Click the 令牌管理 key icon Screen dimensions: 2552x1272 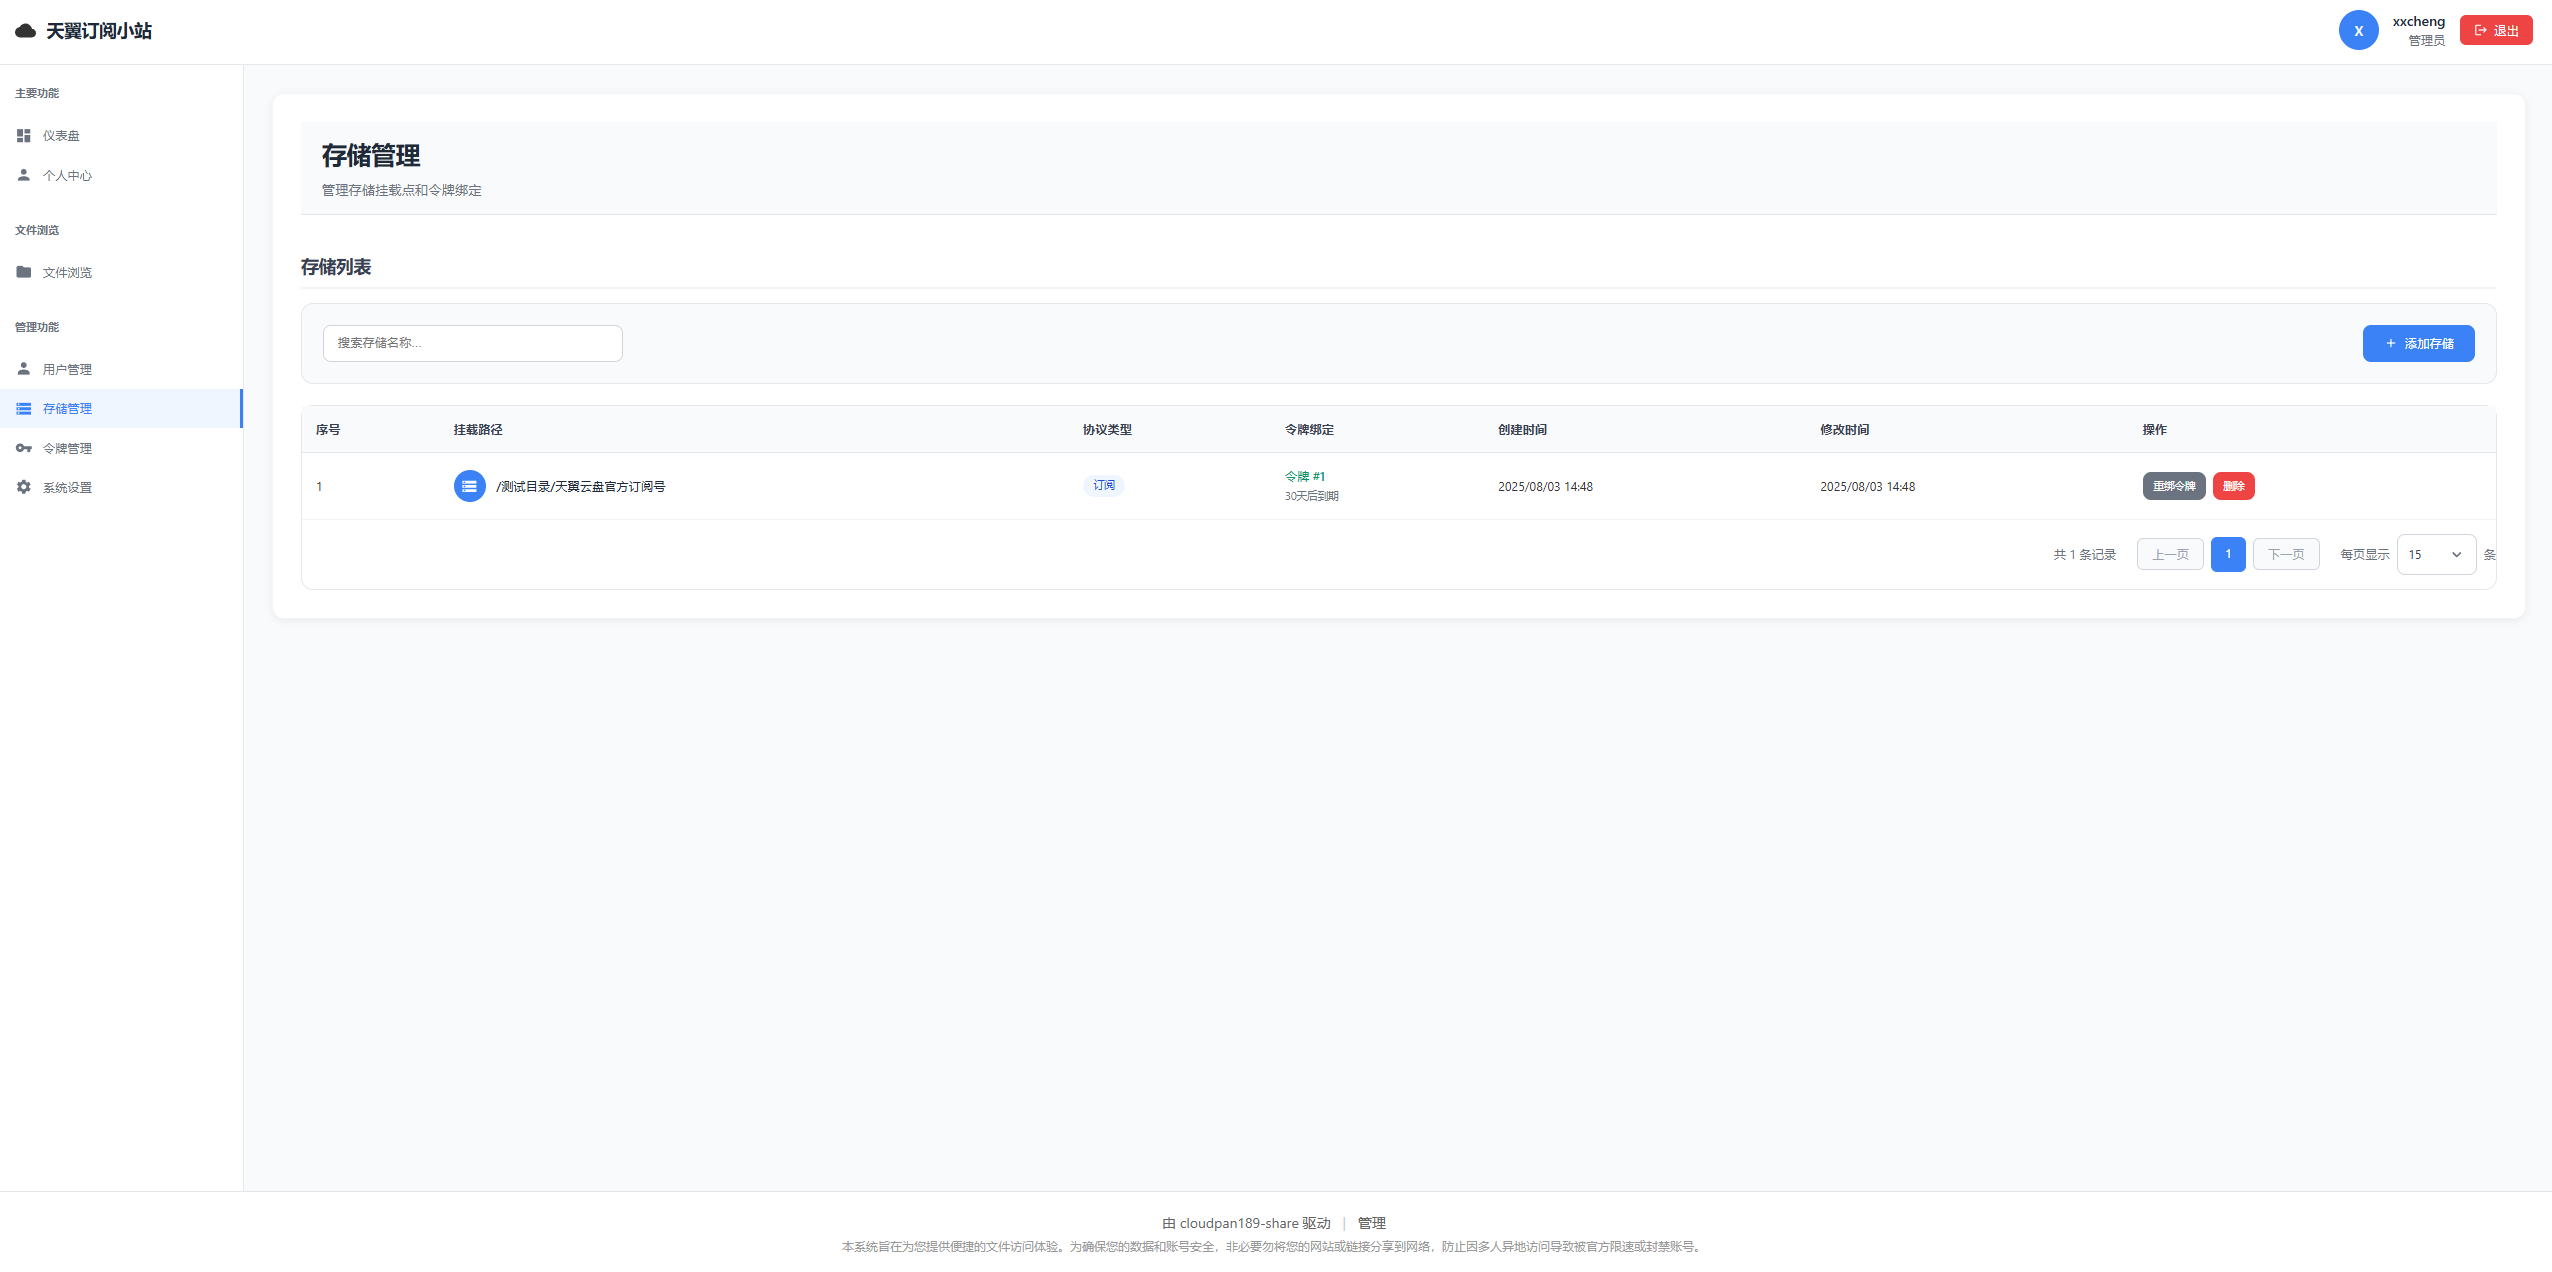pyautogui.click(x=24, y=448)
